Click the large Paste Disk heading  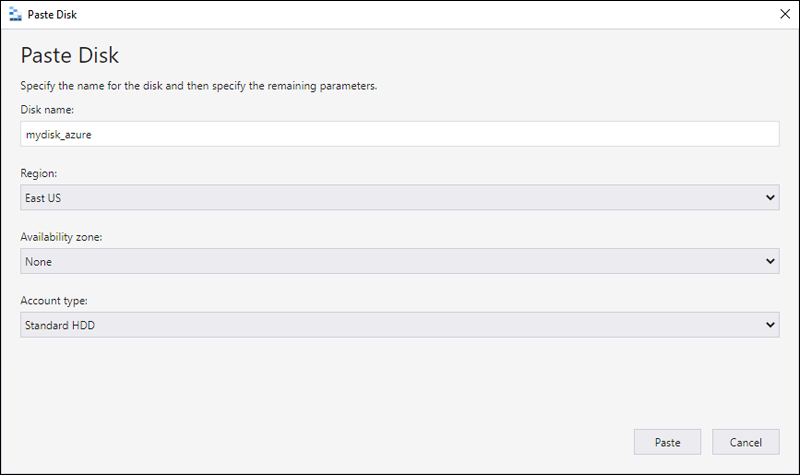pyautogui.click(x=70, y=55)
